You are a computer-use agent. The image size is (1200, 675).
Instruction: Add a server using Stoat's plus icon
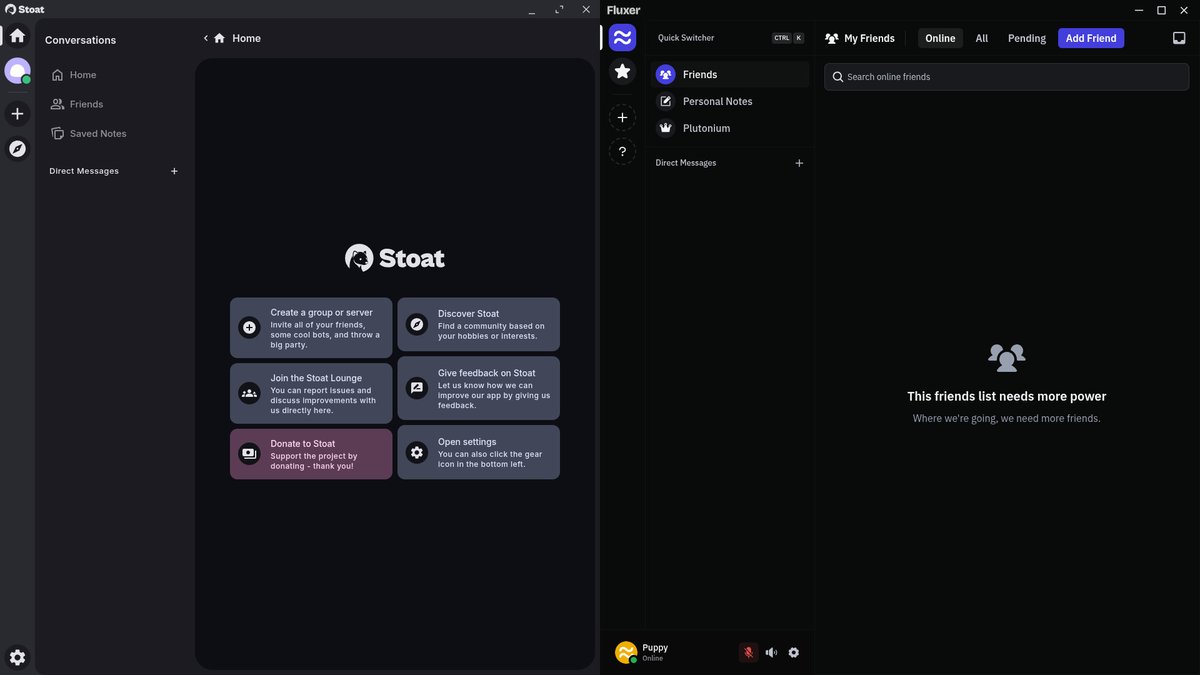coord(17,113)
